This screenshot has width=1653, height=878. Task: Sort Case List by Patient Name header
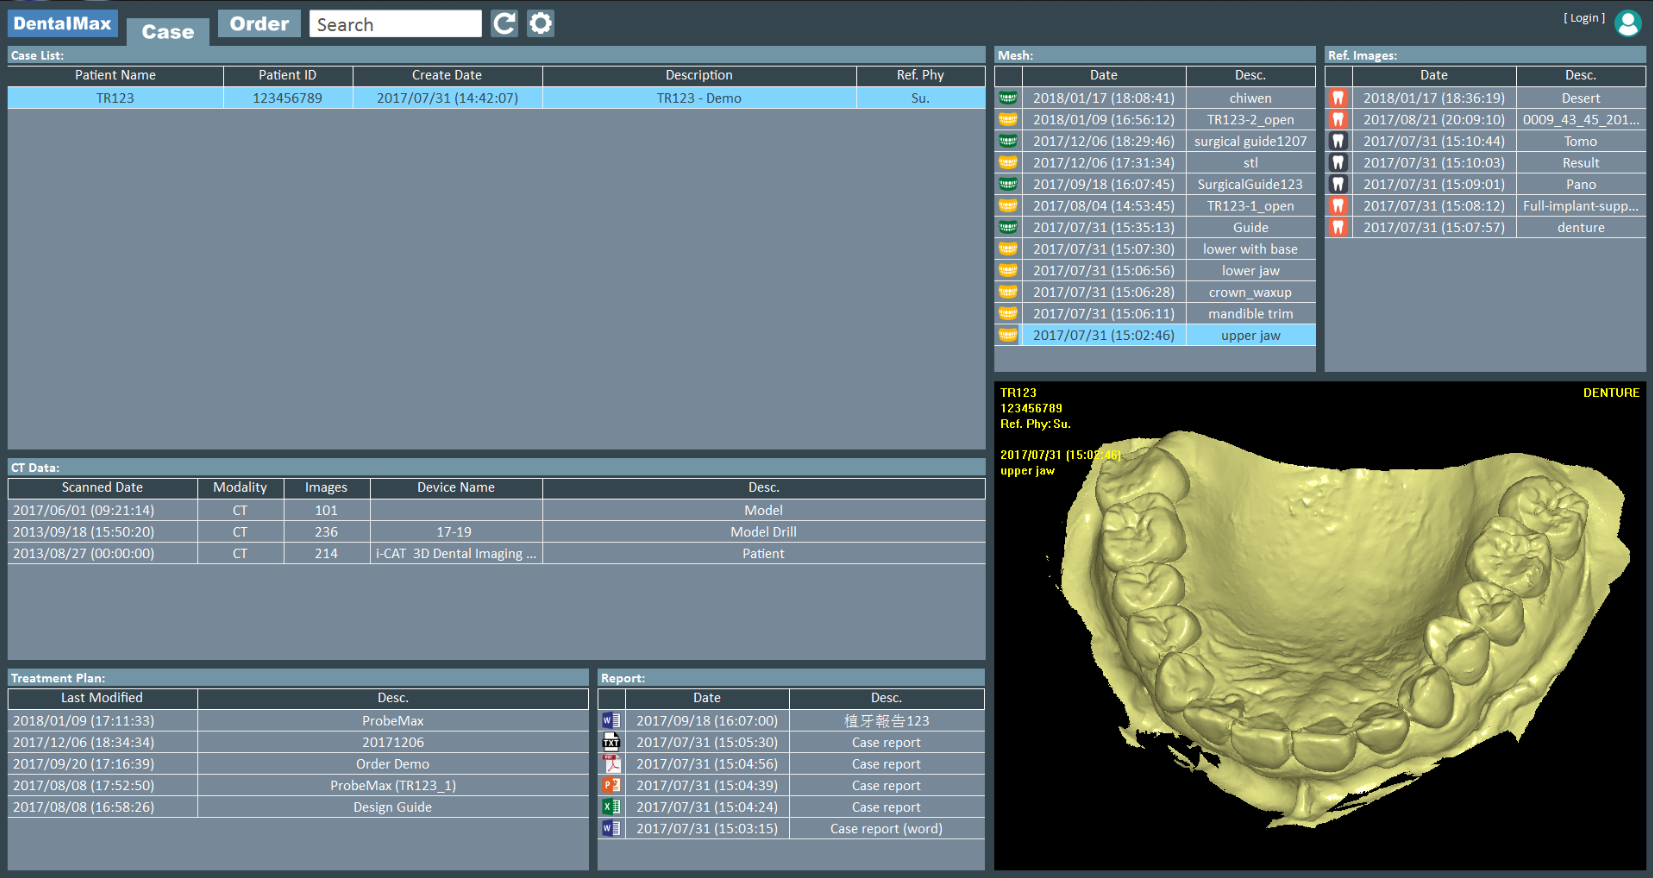tap(115, 75)
